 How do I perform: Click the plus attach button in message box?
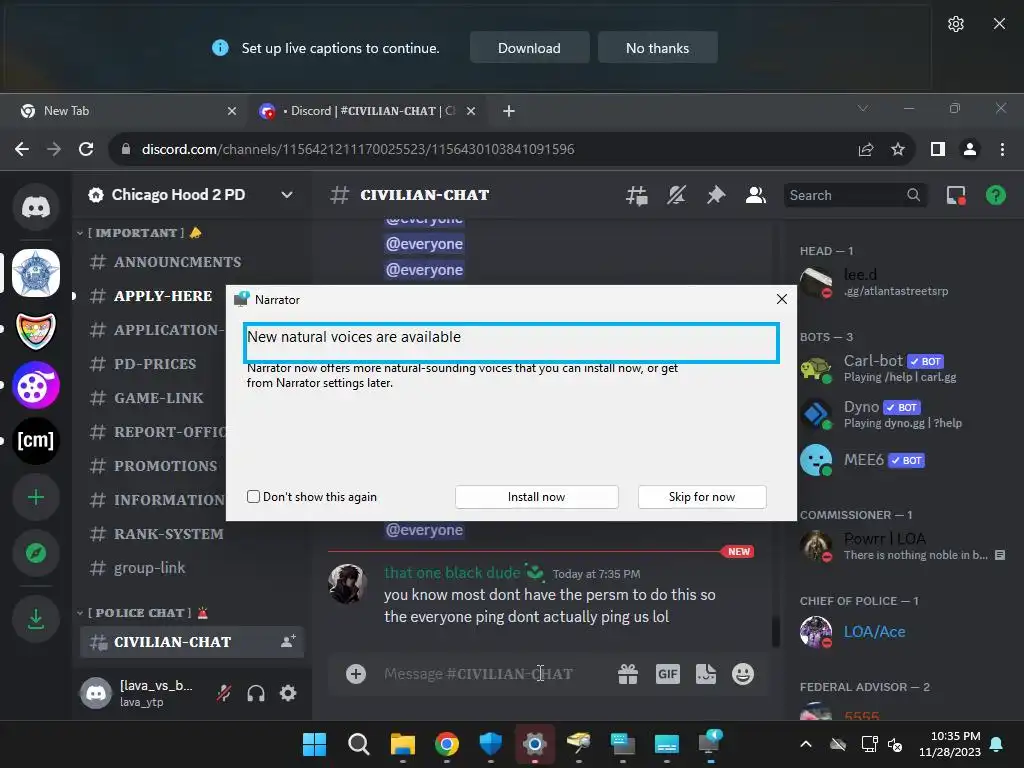coord(356,674)
